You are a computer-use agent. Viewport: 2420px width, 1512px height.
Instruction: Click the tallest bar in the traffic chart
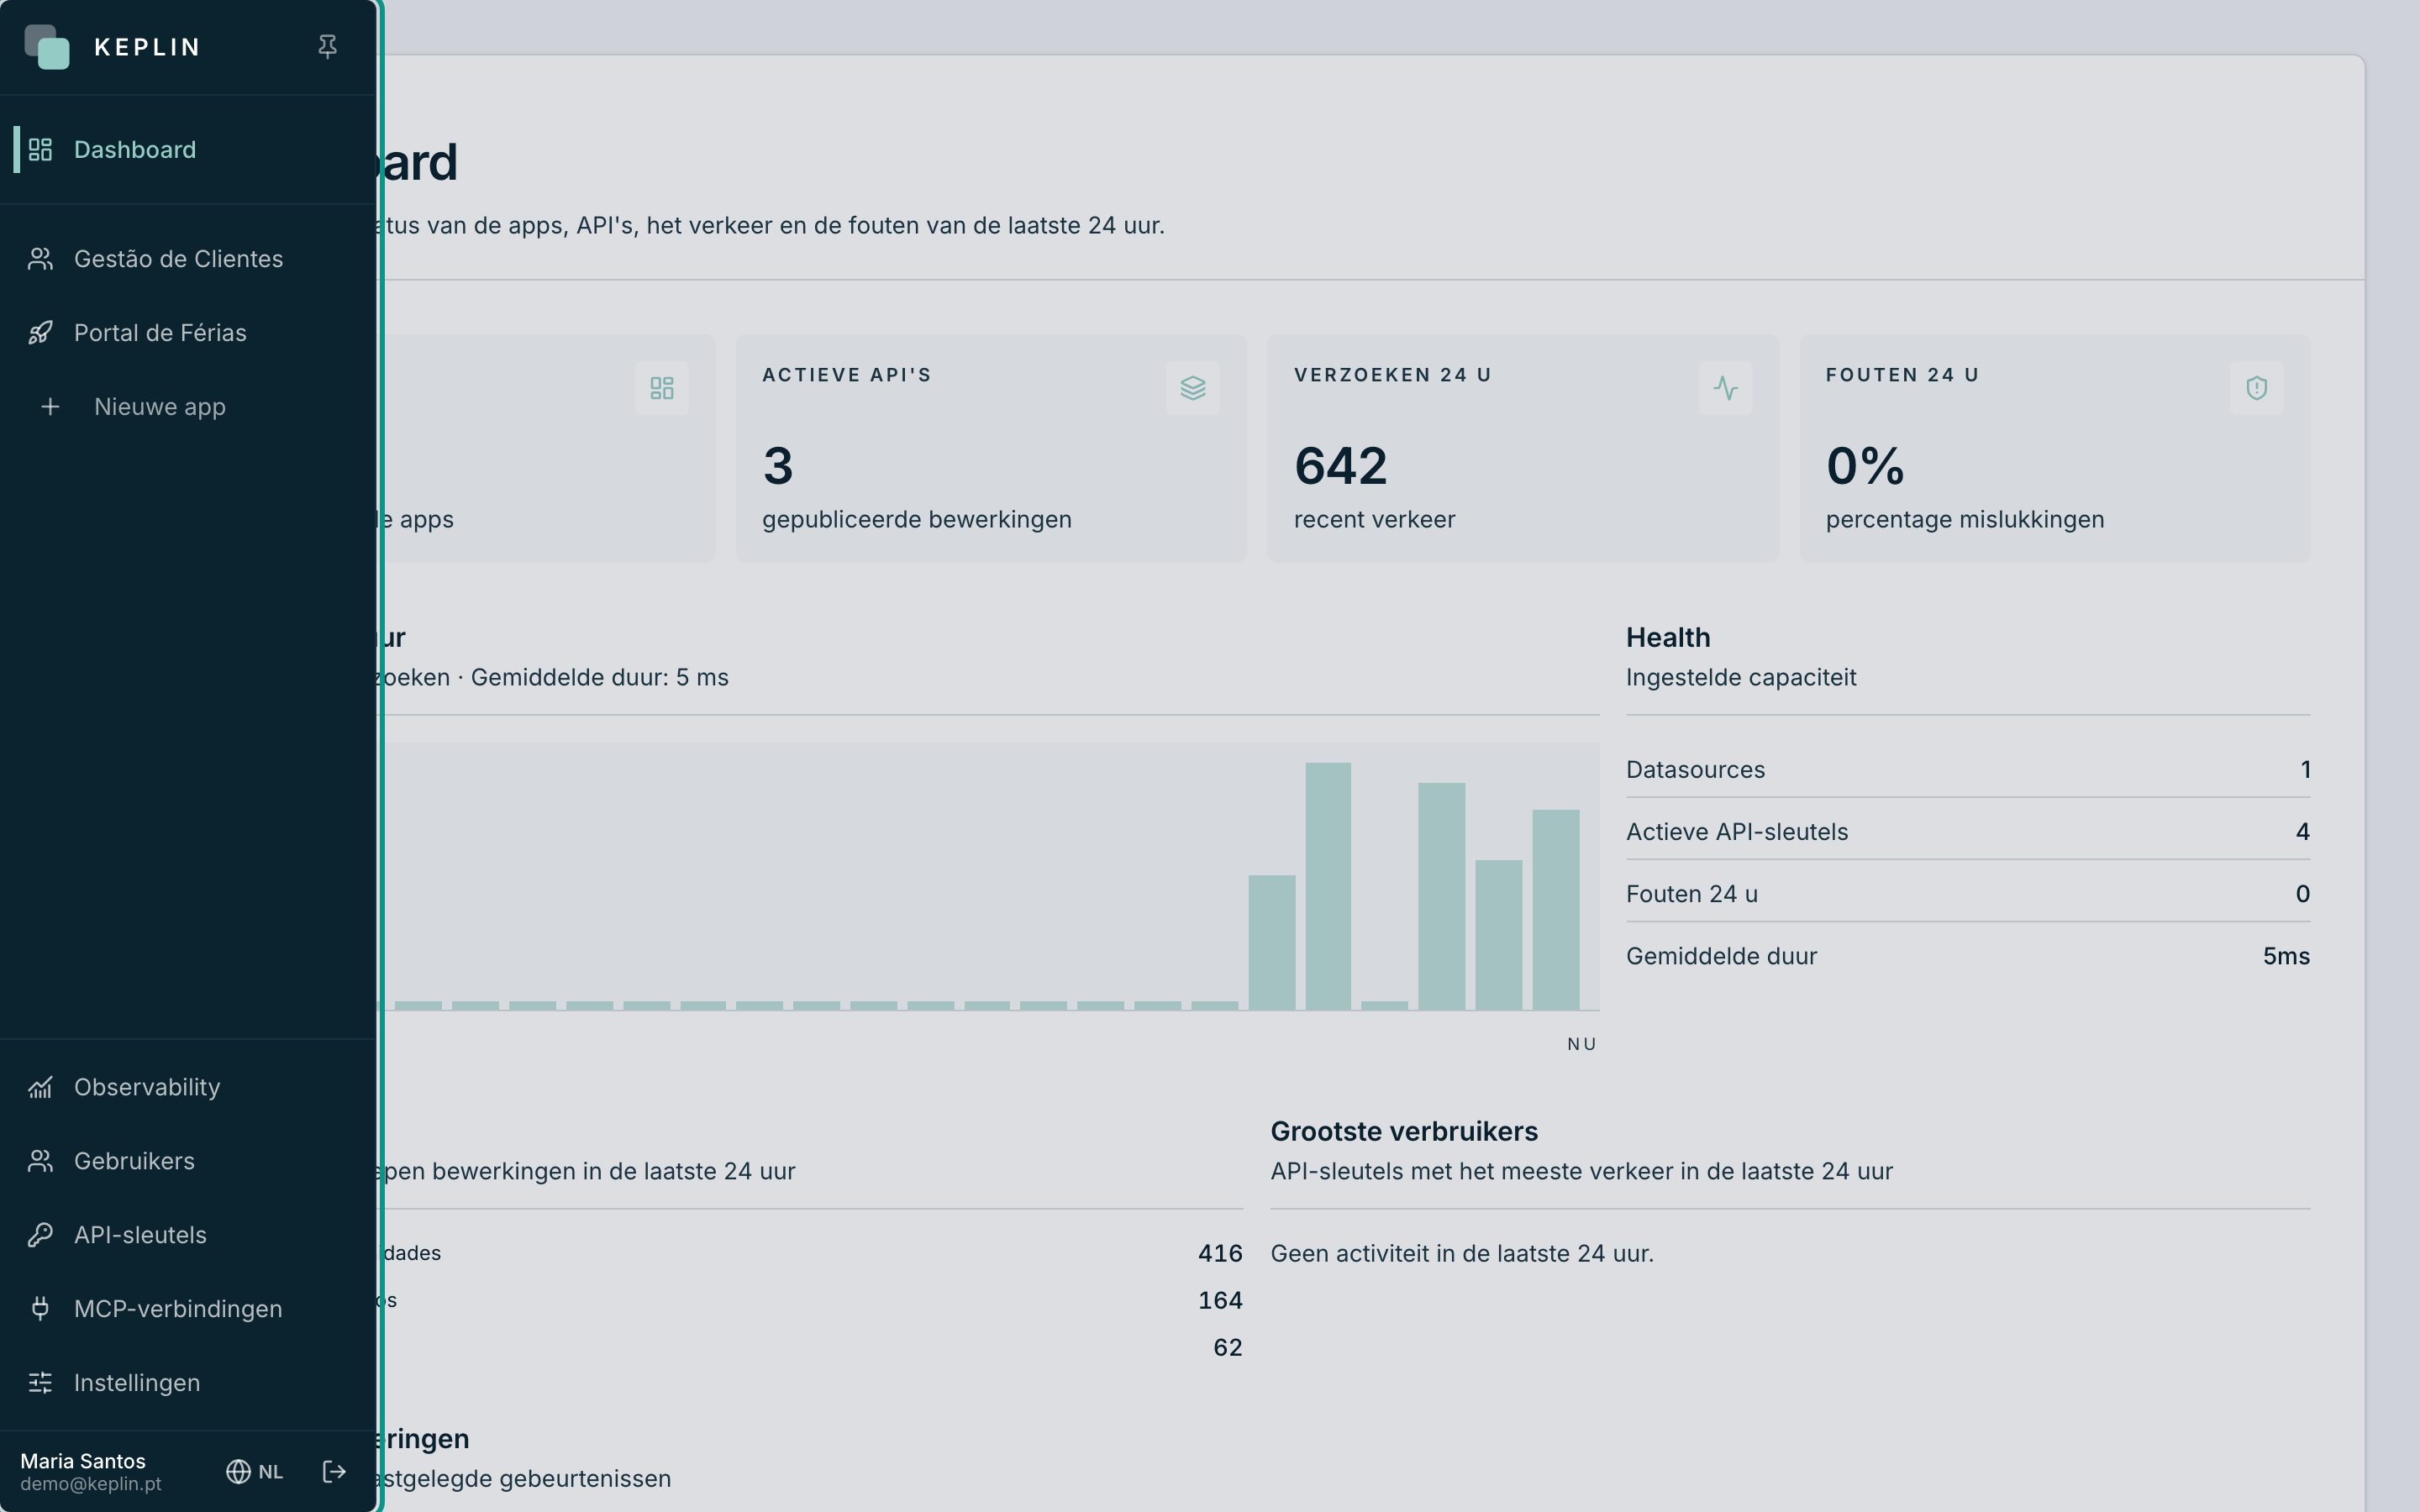1328,886
